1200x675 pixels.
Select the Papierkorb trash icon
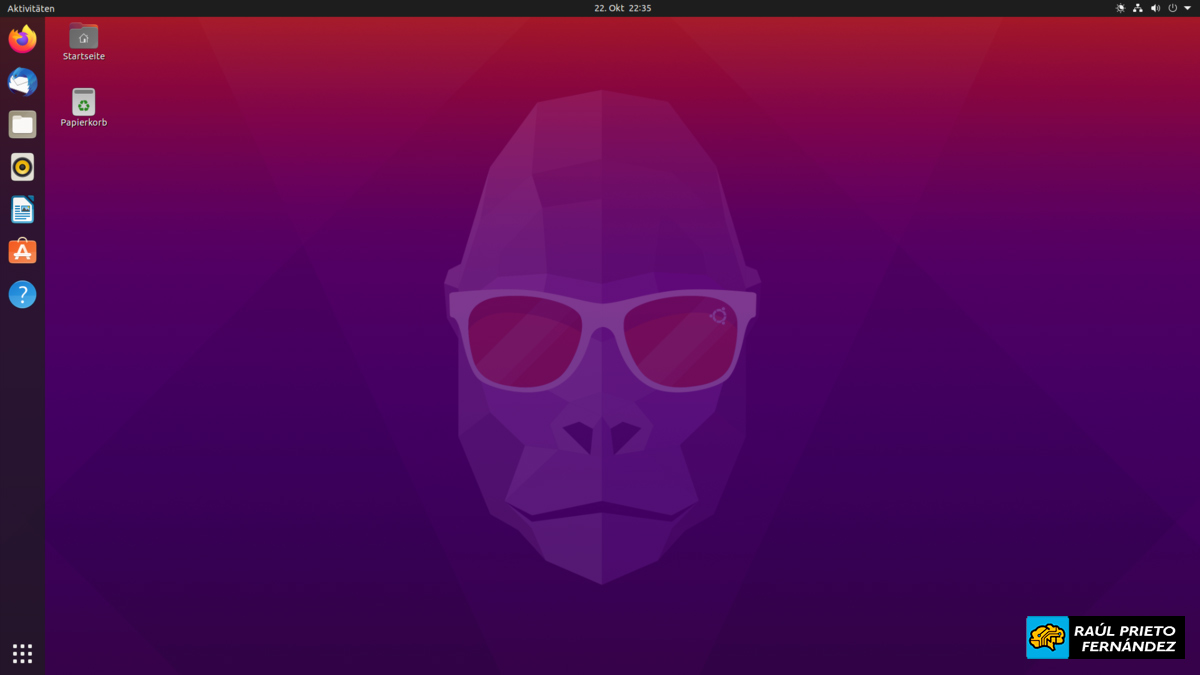(83, 101)
